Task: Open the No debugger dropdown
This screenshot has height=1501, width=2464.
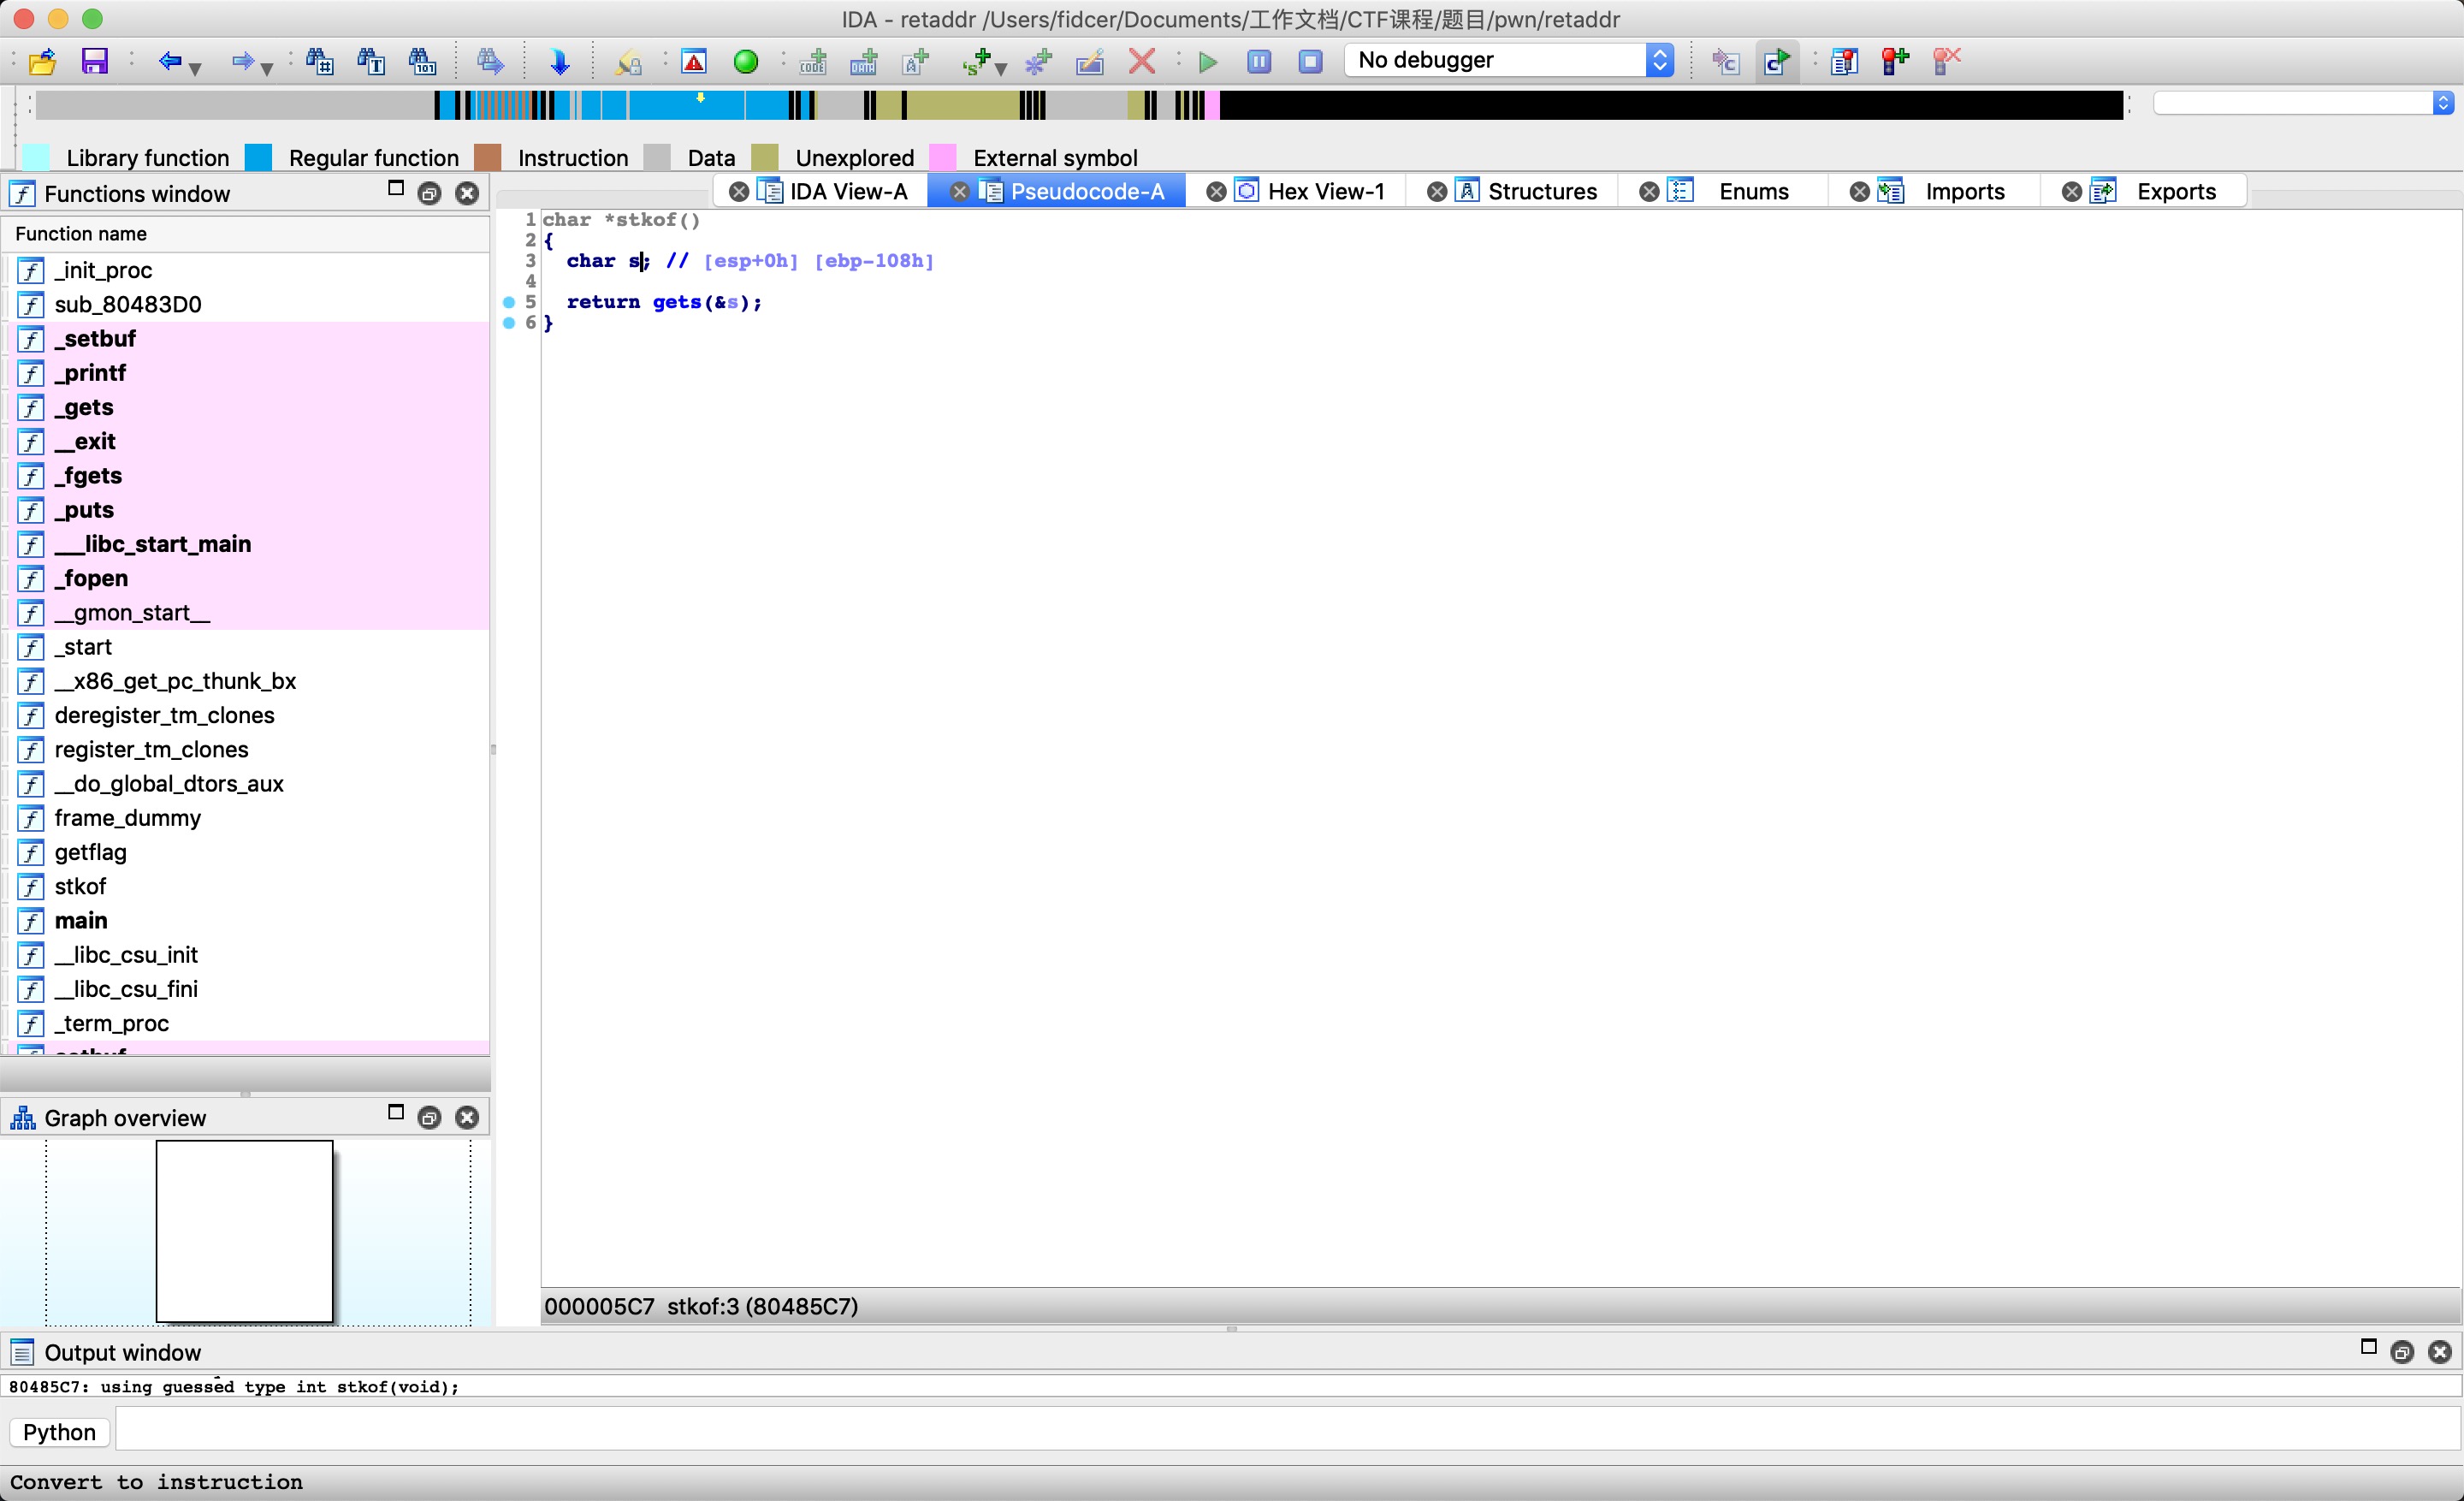Action: click(x=1659, y=60)
